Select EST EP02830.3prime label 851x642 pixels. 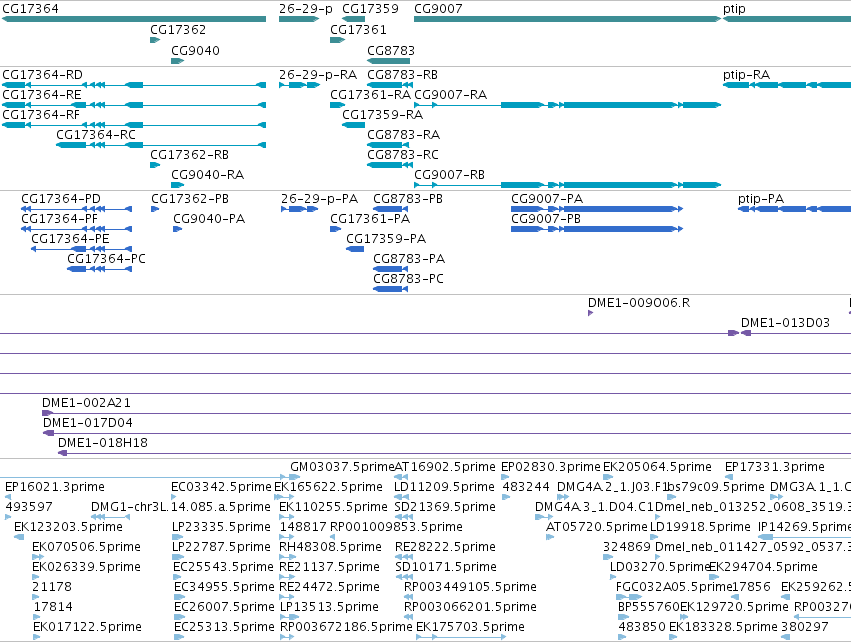tap(551, 467)
